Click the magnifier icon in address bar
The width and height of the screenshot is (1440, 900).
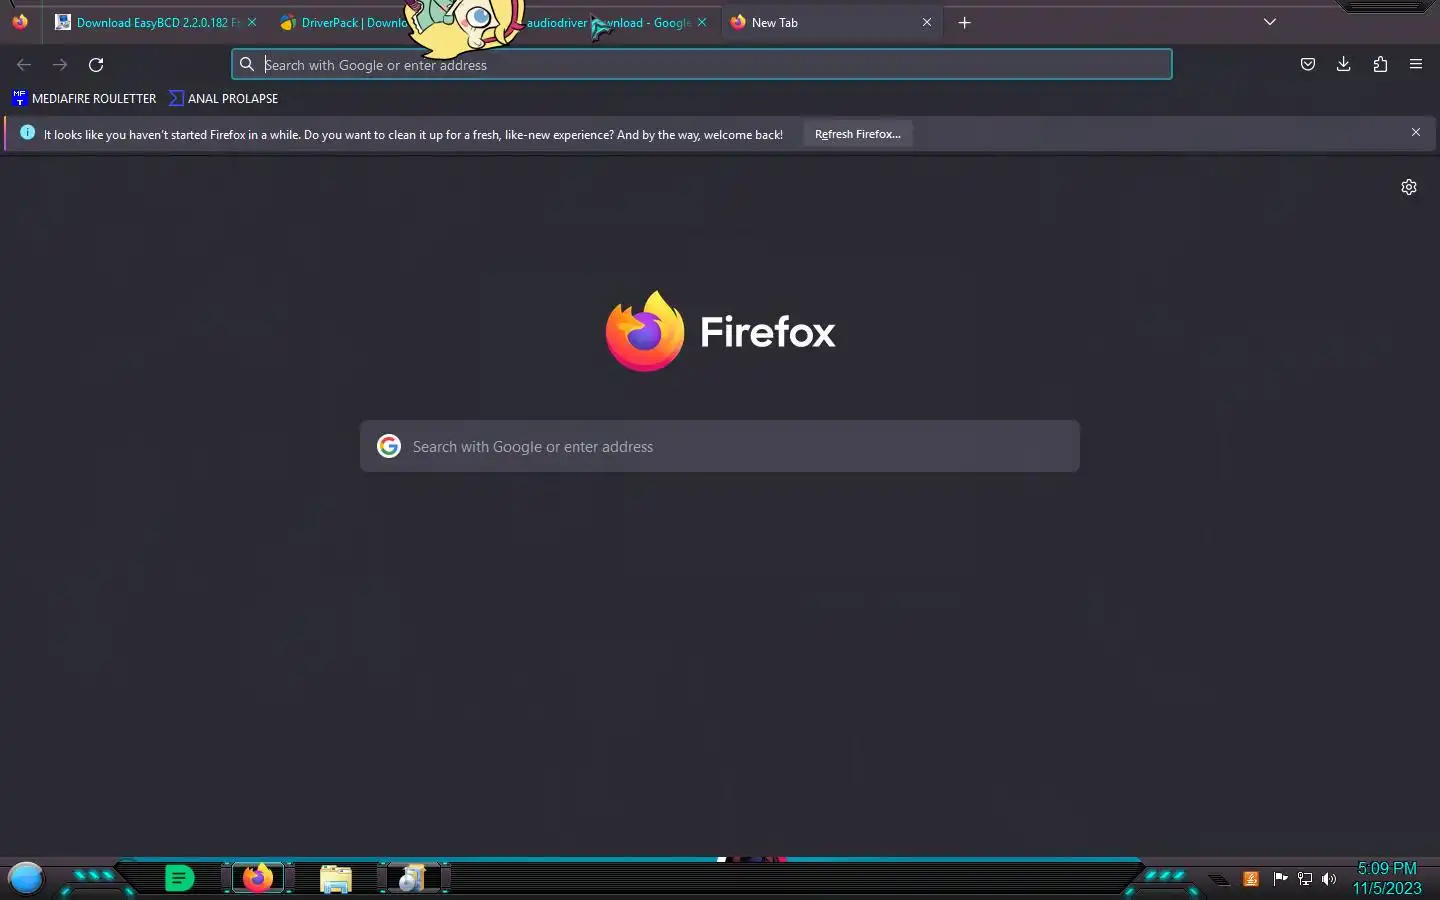coord(247,65)
